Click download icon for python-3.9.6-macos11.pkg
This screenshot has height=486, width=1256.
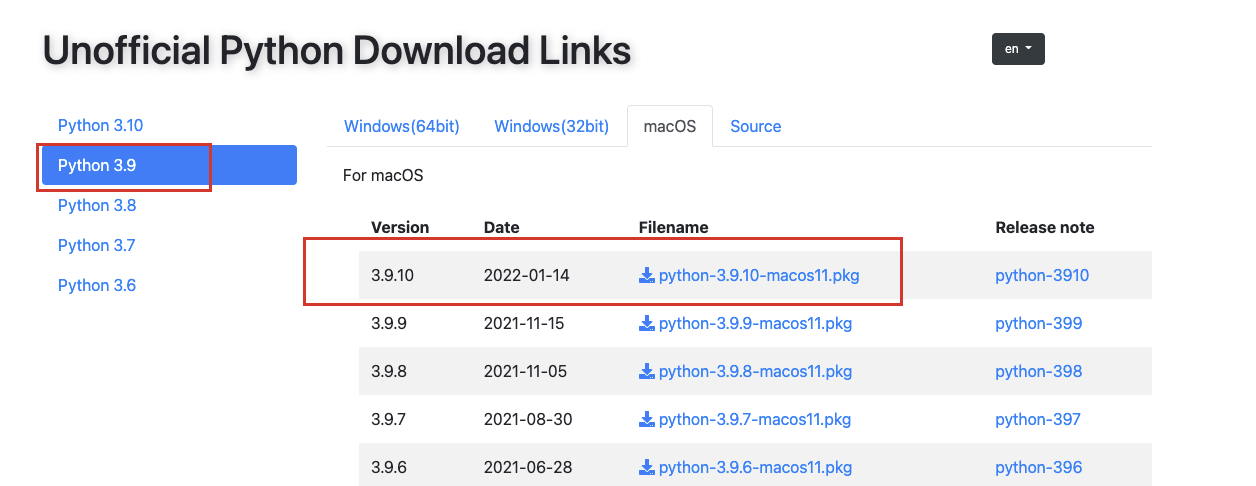click(x=647, y=467)
